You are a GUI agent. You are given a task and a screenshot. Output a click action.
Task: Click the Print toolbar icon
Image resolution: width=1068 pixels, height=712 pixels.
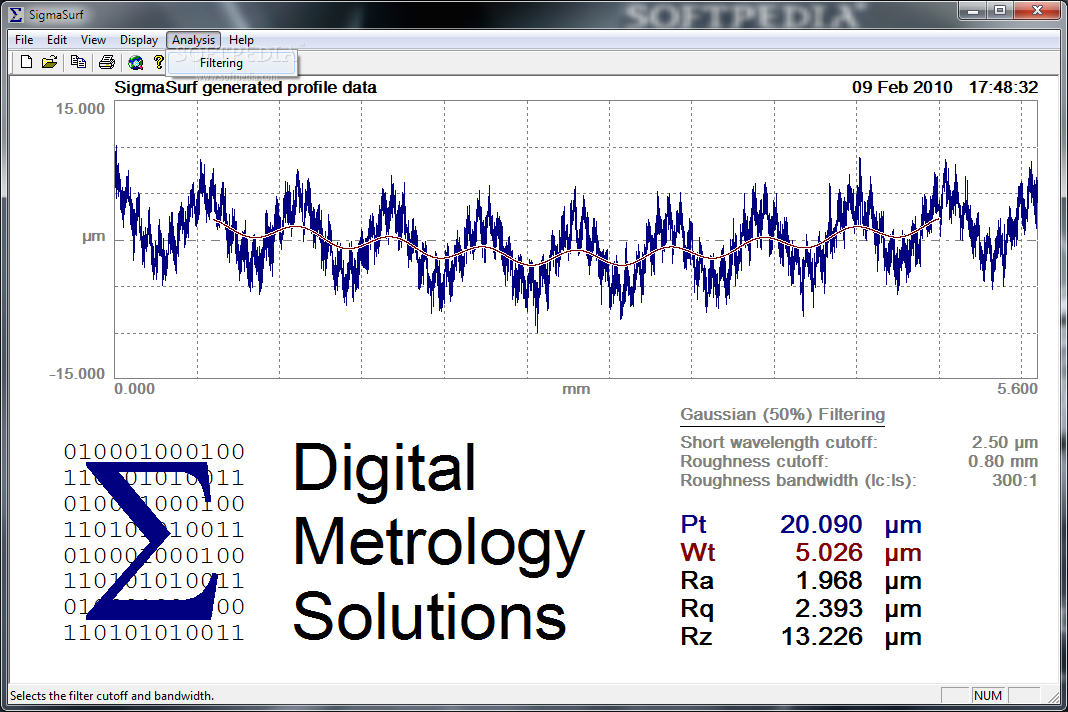pyautogui.click(x=107, y=62)
